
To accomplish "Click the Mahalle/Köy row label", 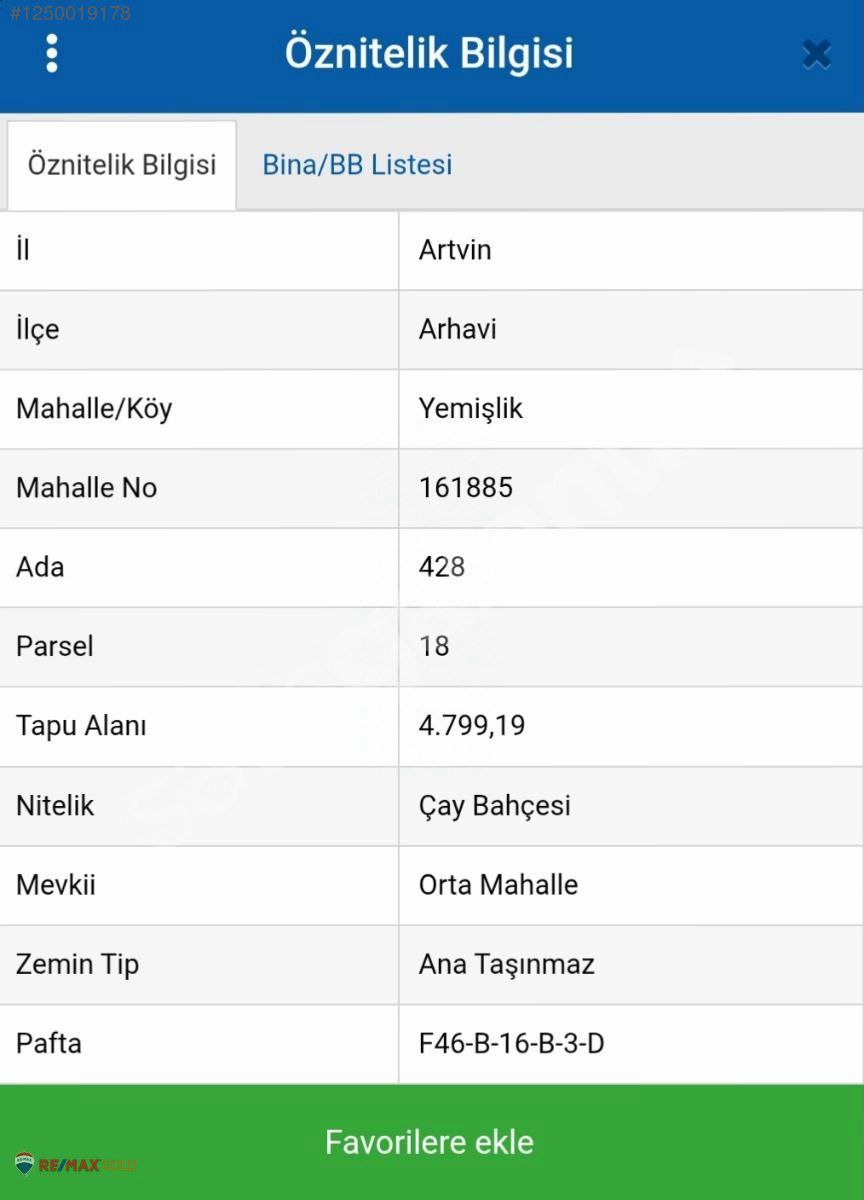I will [94, 408].
